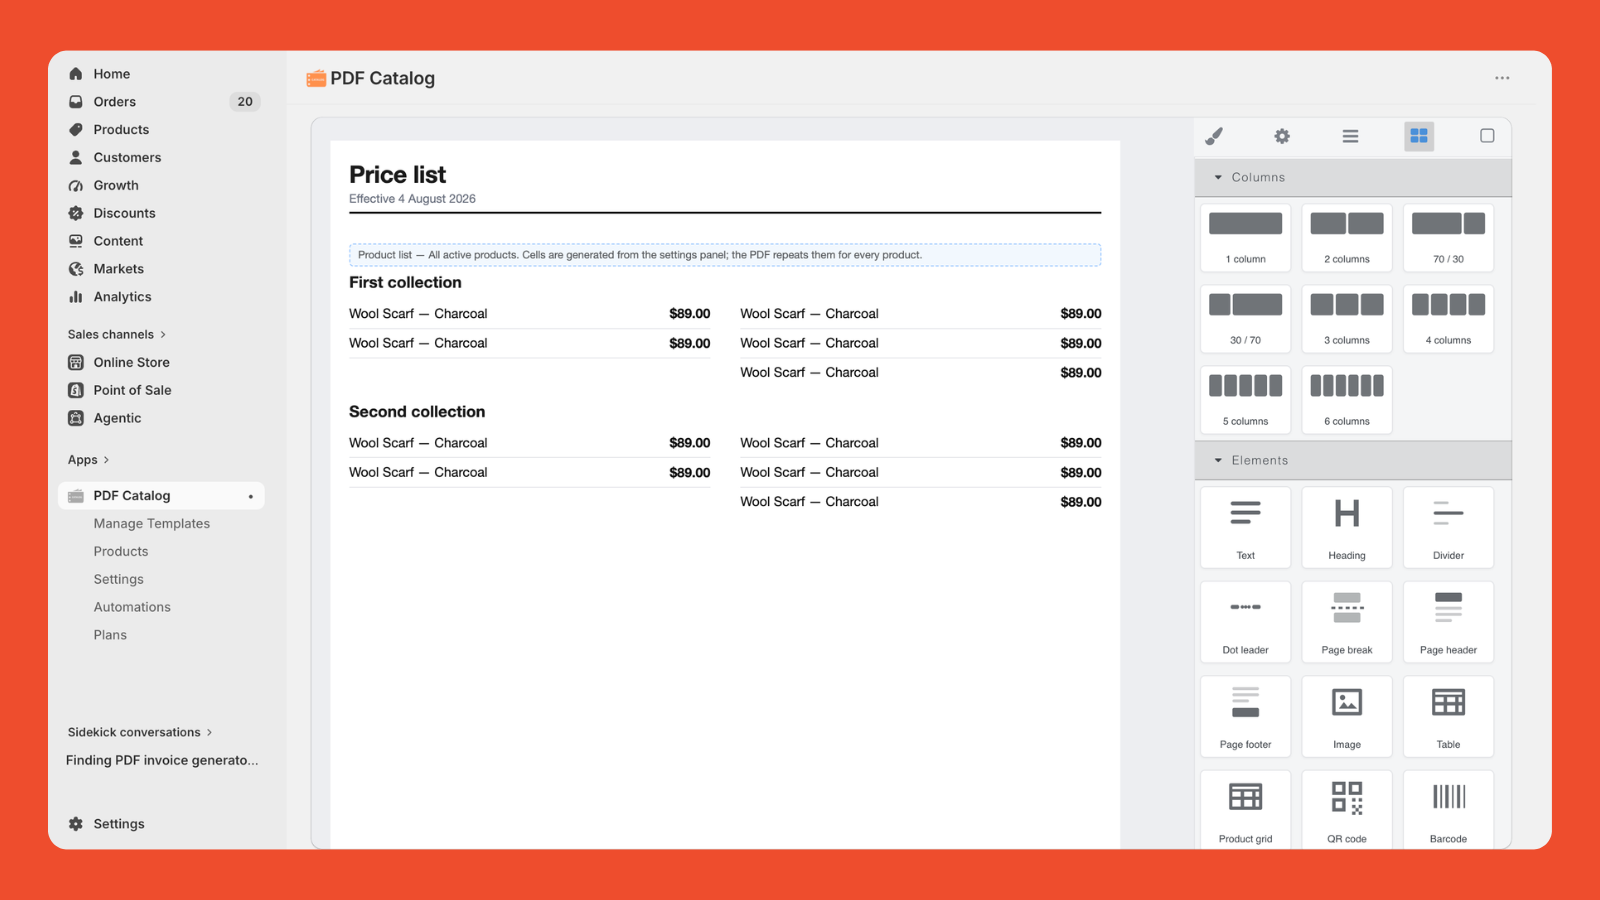Choose the 3 columns layout

tap(1347, 319)
